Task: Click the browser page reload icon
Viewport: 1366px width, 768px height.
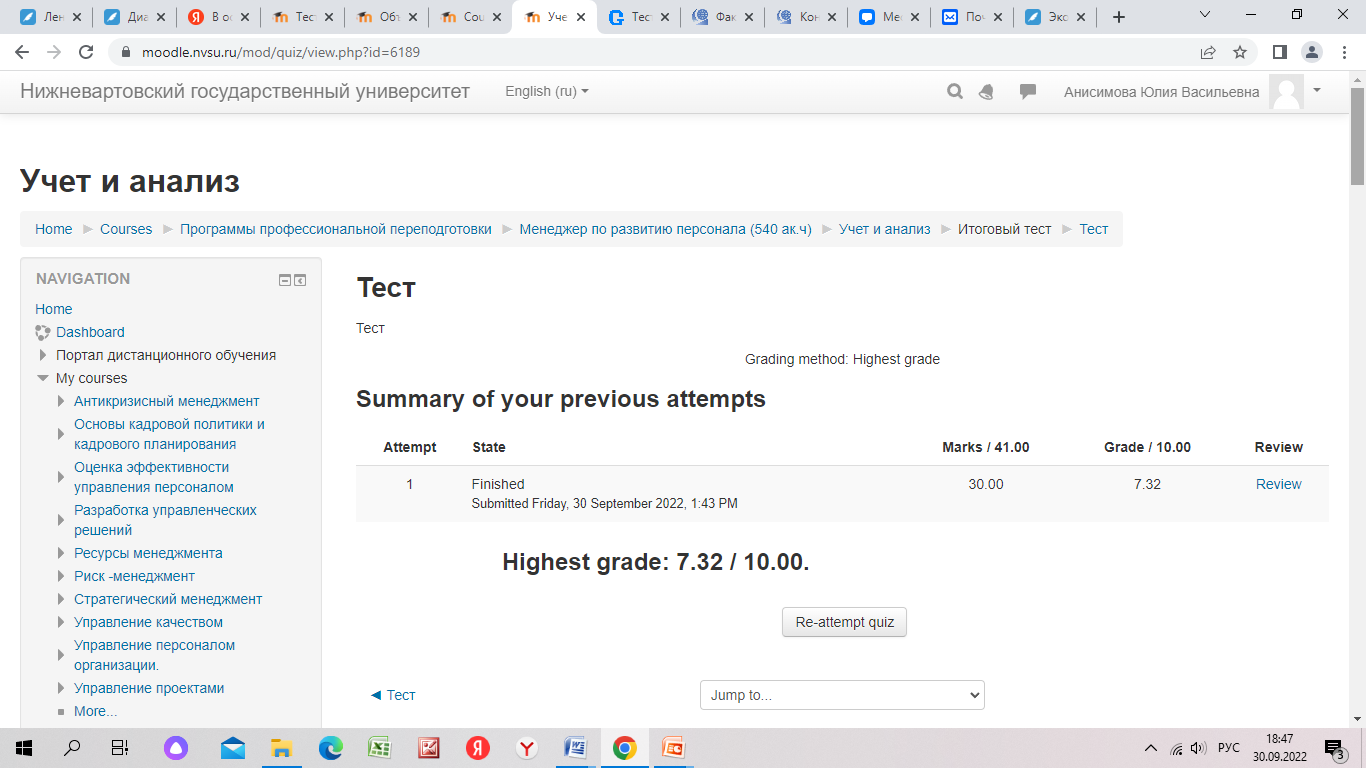Action: click(86, 52)
